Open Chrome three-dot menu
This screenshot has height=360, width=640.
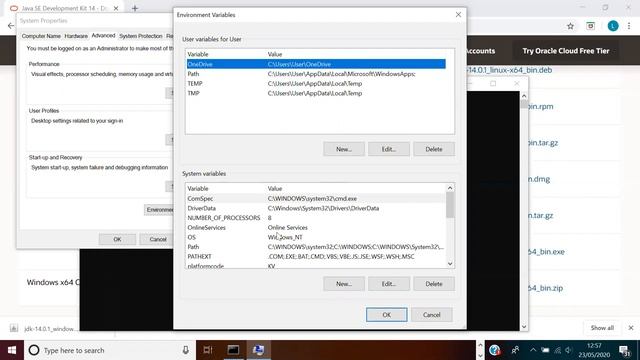click(x=629, y=26)
